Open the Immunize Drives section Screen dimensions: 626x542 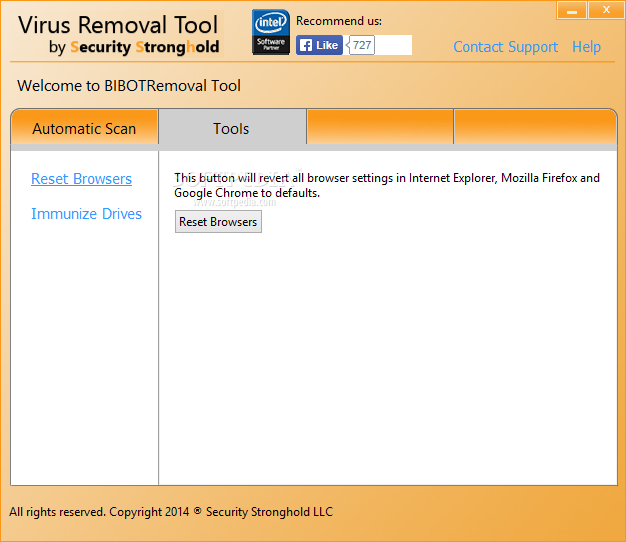86,214
